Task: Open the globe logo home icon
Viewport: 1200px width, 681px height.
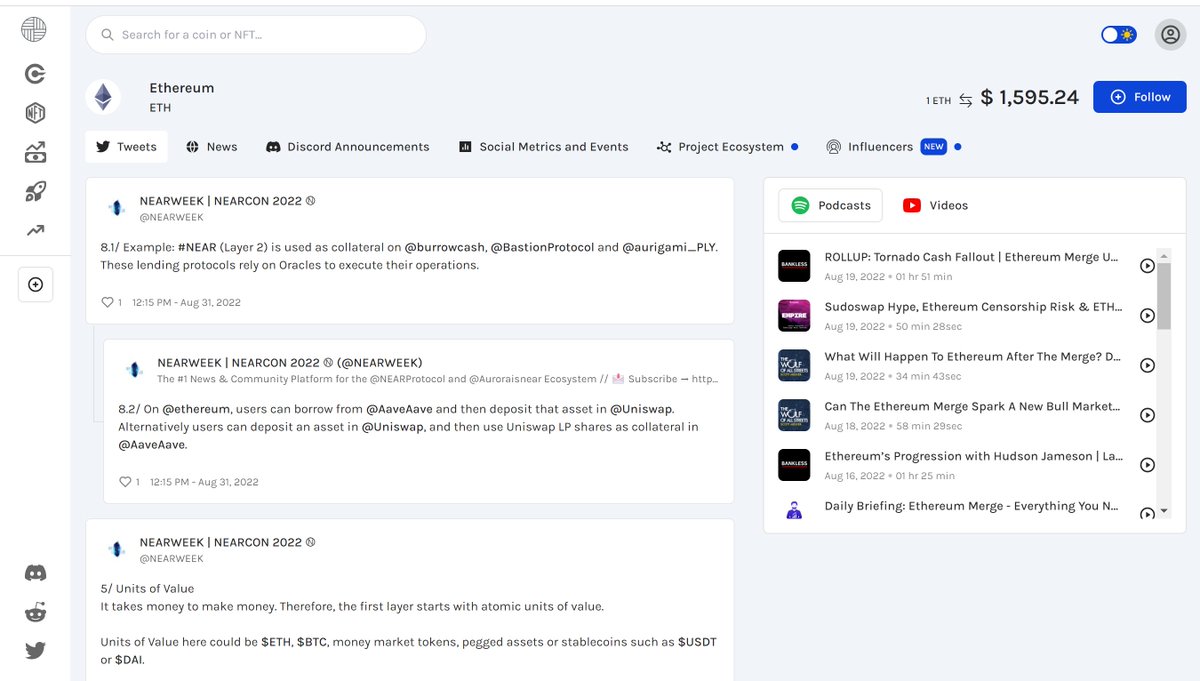Action: tap(34, 30)
